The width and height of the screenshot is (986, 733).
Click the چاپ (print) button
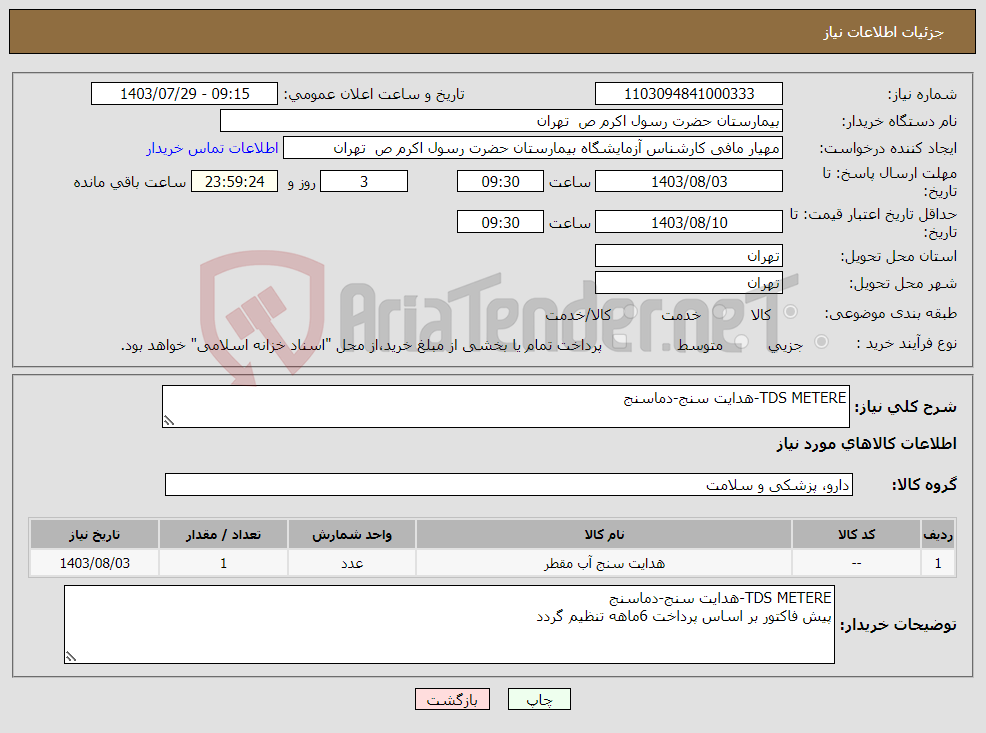[539, 699]
